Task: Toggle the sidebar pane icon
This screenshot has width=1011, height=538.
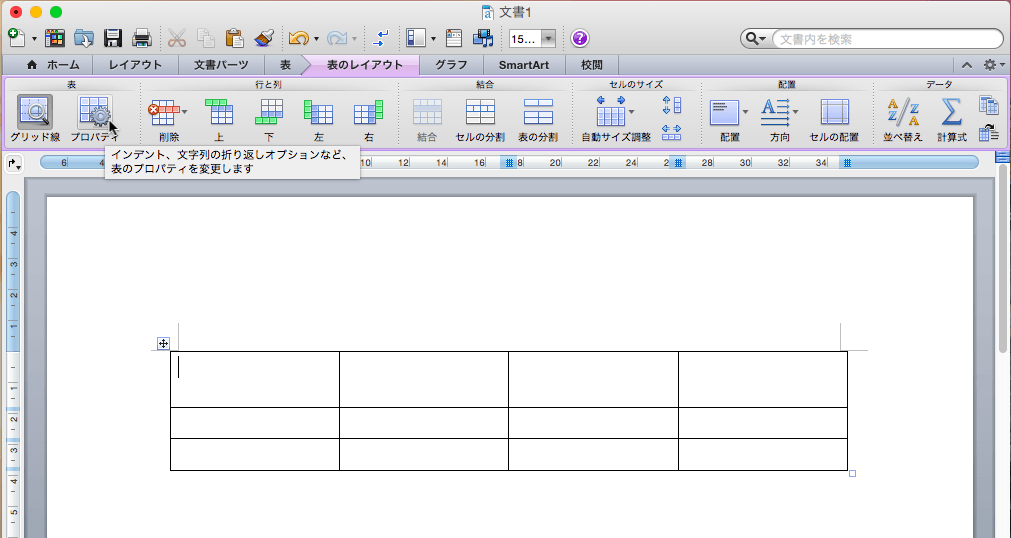Action: 416,39
